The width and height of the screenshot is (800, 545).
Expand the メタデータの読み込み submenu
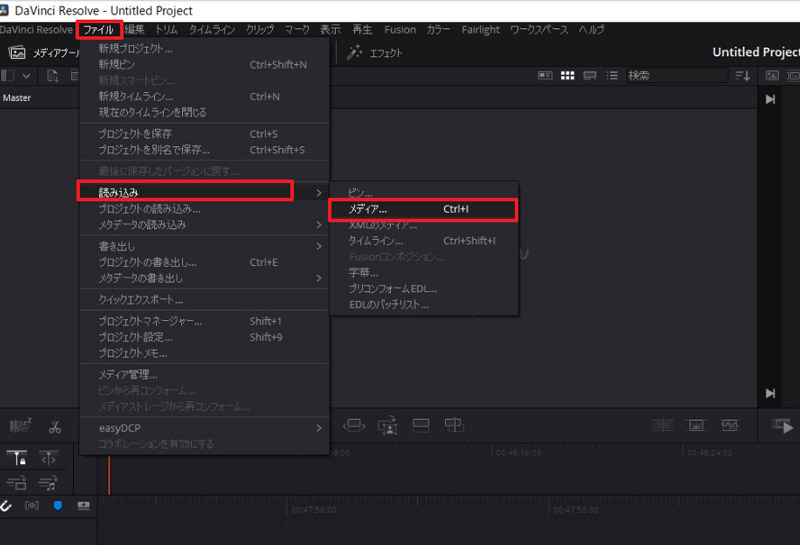[204, 225]
